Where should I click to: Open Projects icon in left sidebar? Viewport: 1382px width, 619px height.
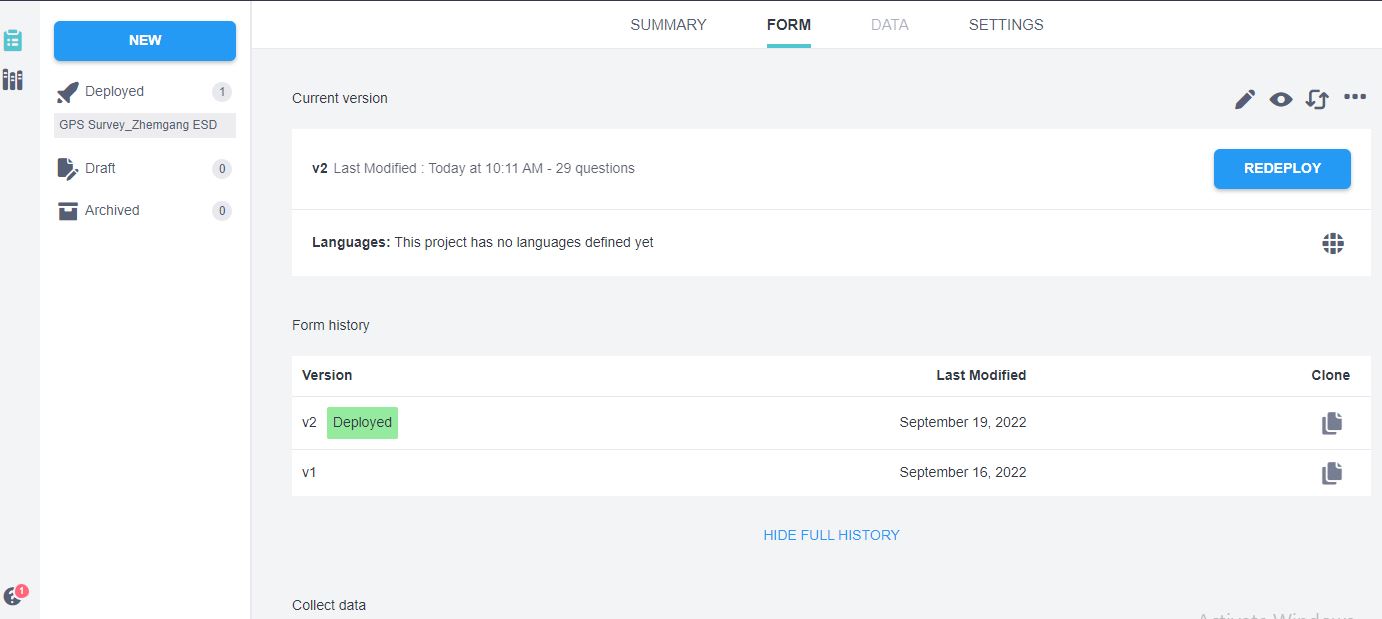(x=13, y=40)
